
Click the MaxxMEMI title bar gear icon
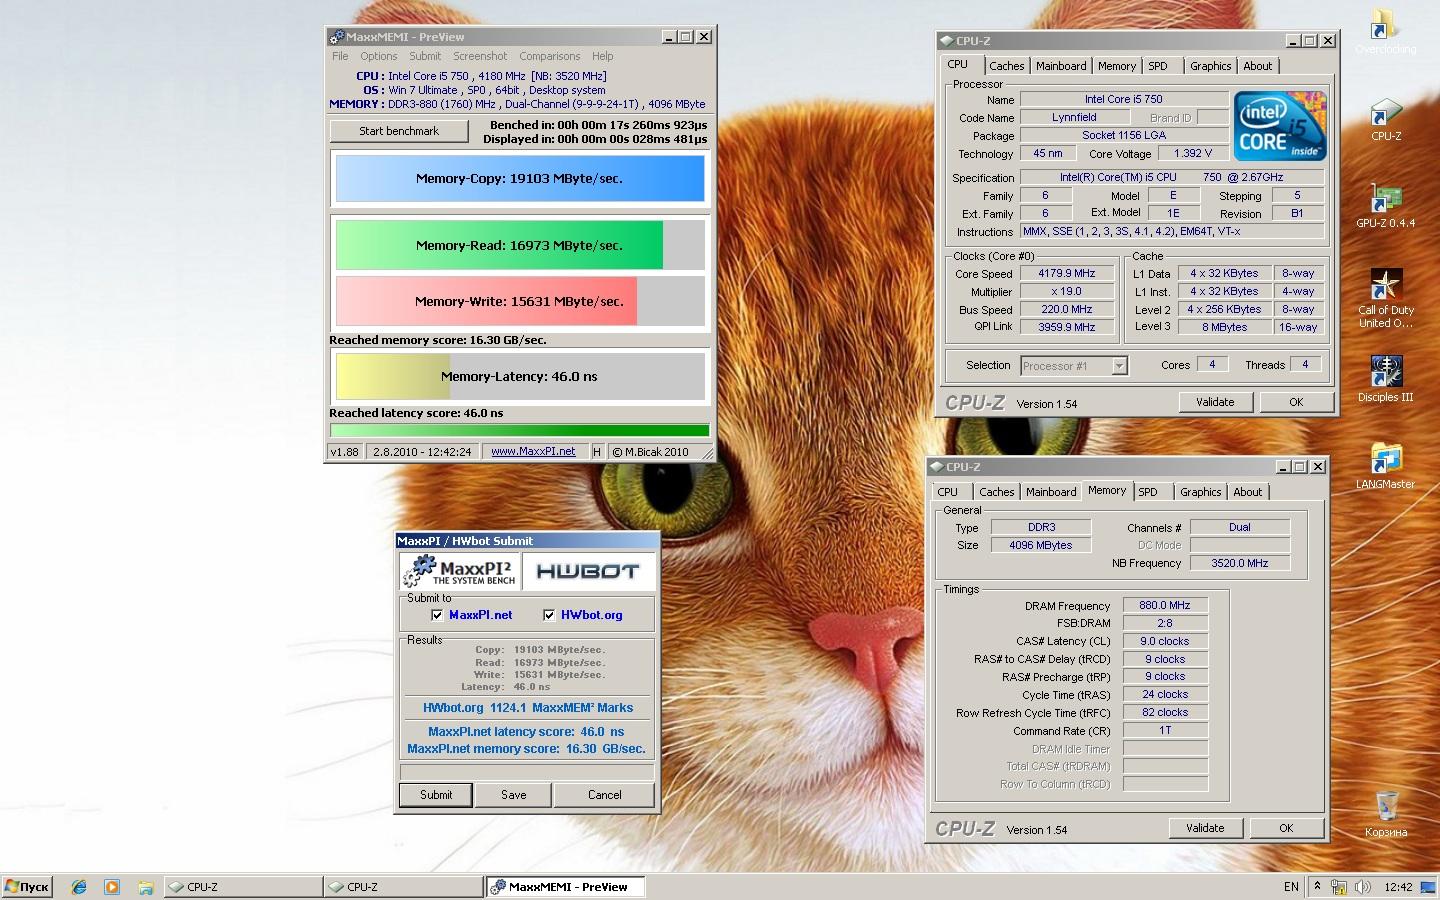tap(337, 37)
